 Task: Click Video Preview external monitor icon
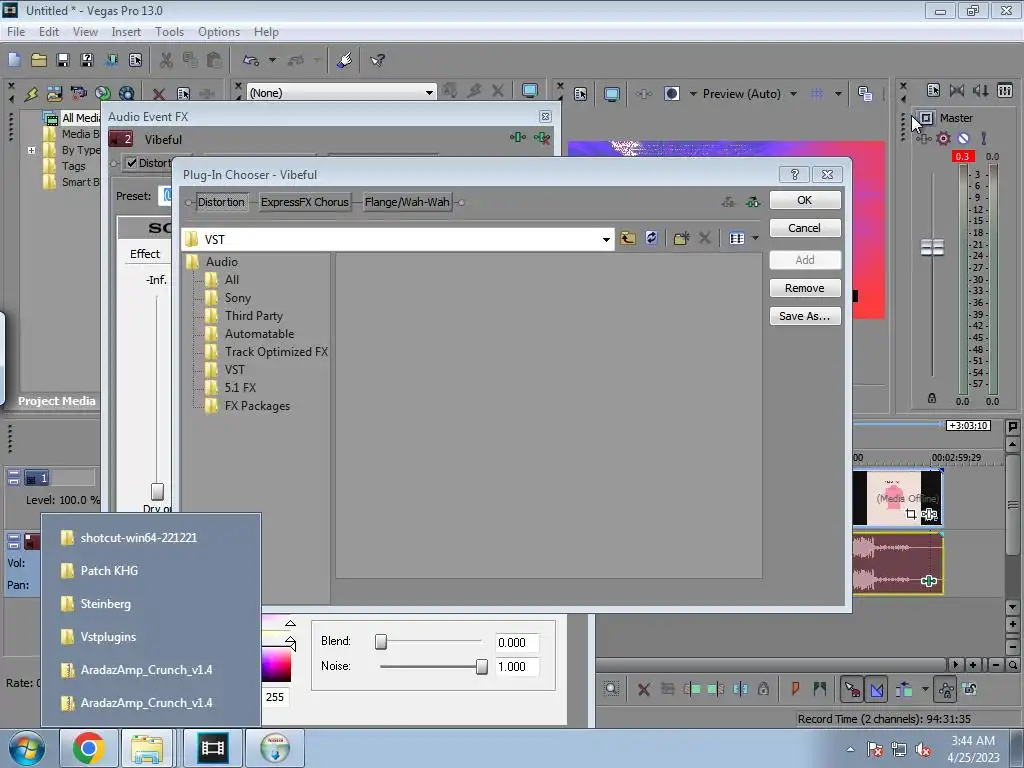coord(611,94)
